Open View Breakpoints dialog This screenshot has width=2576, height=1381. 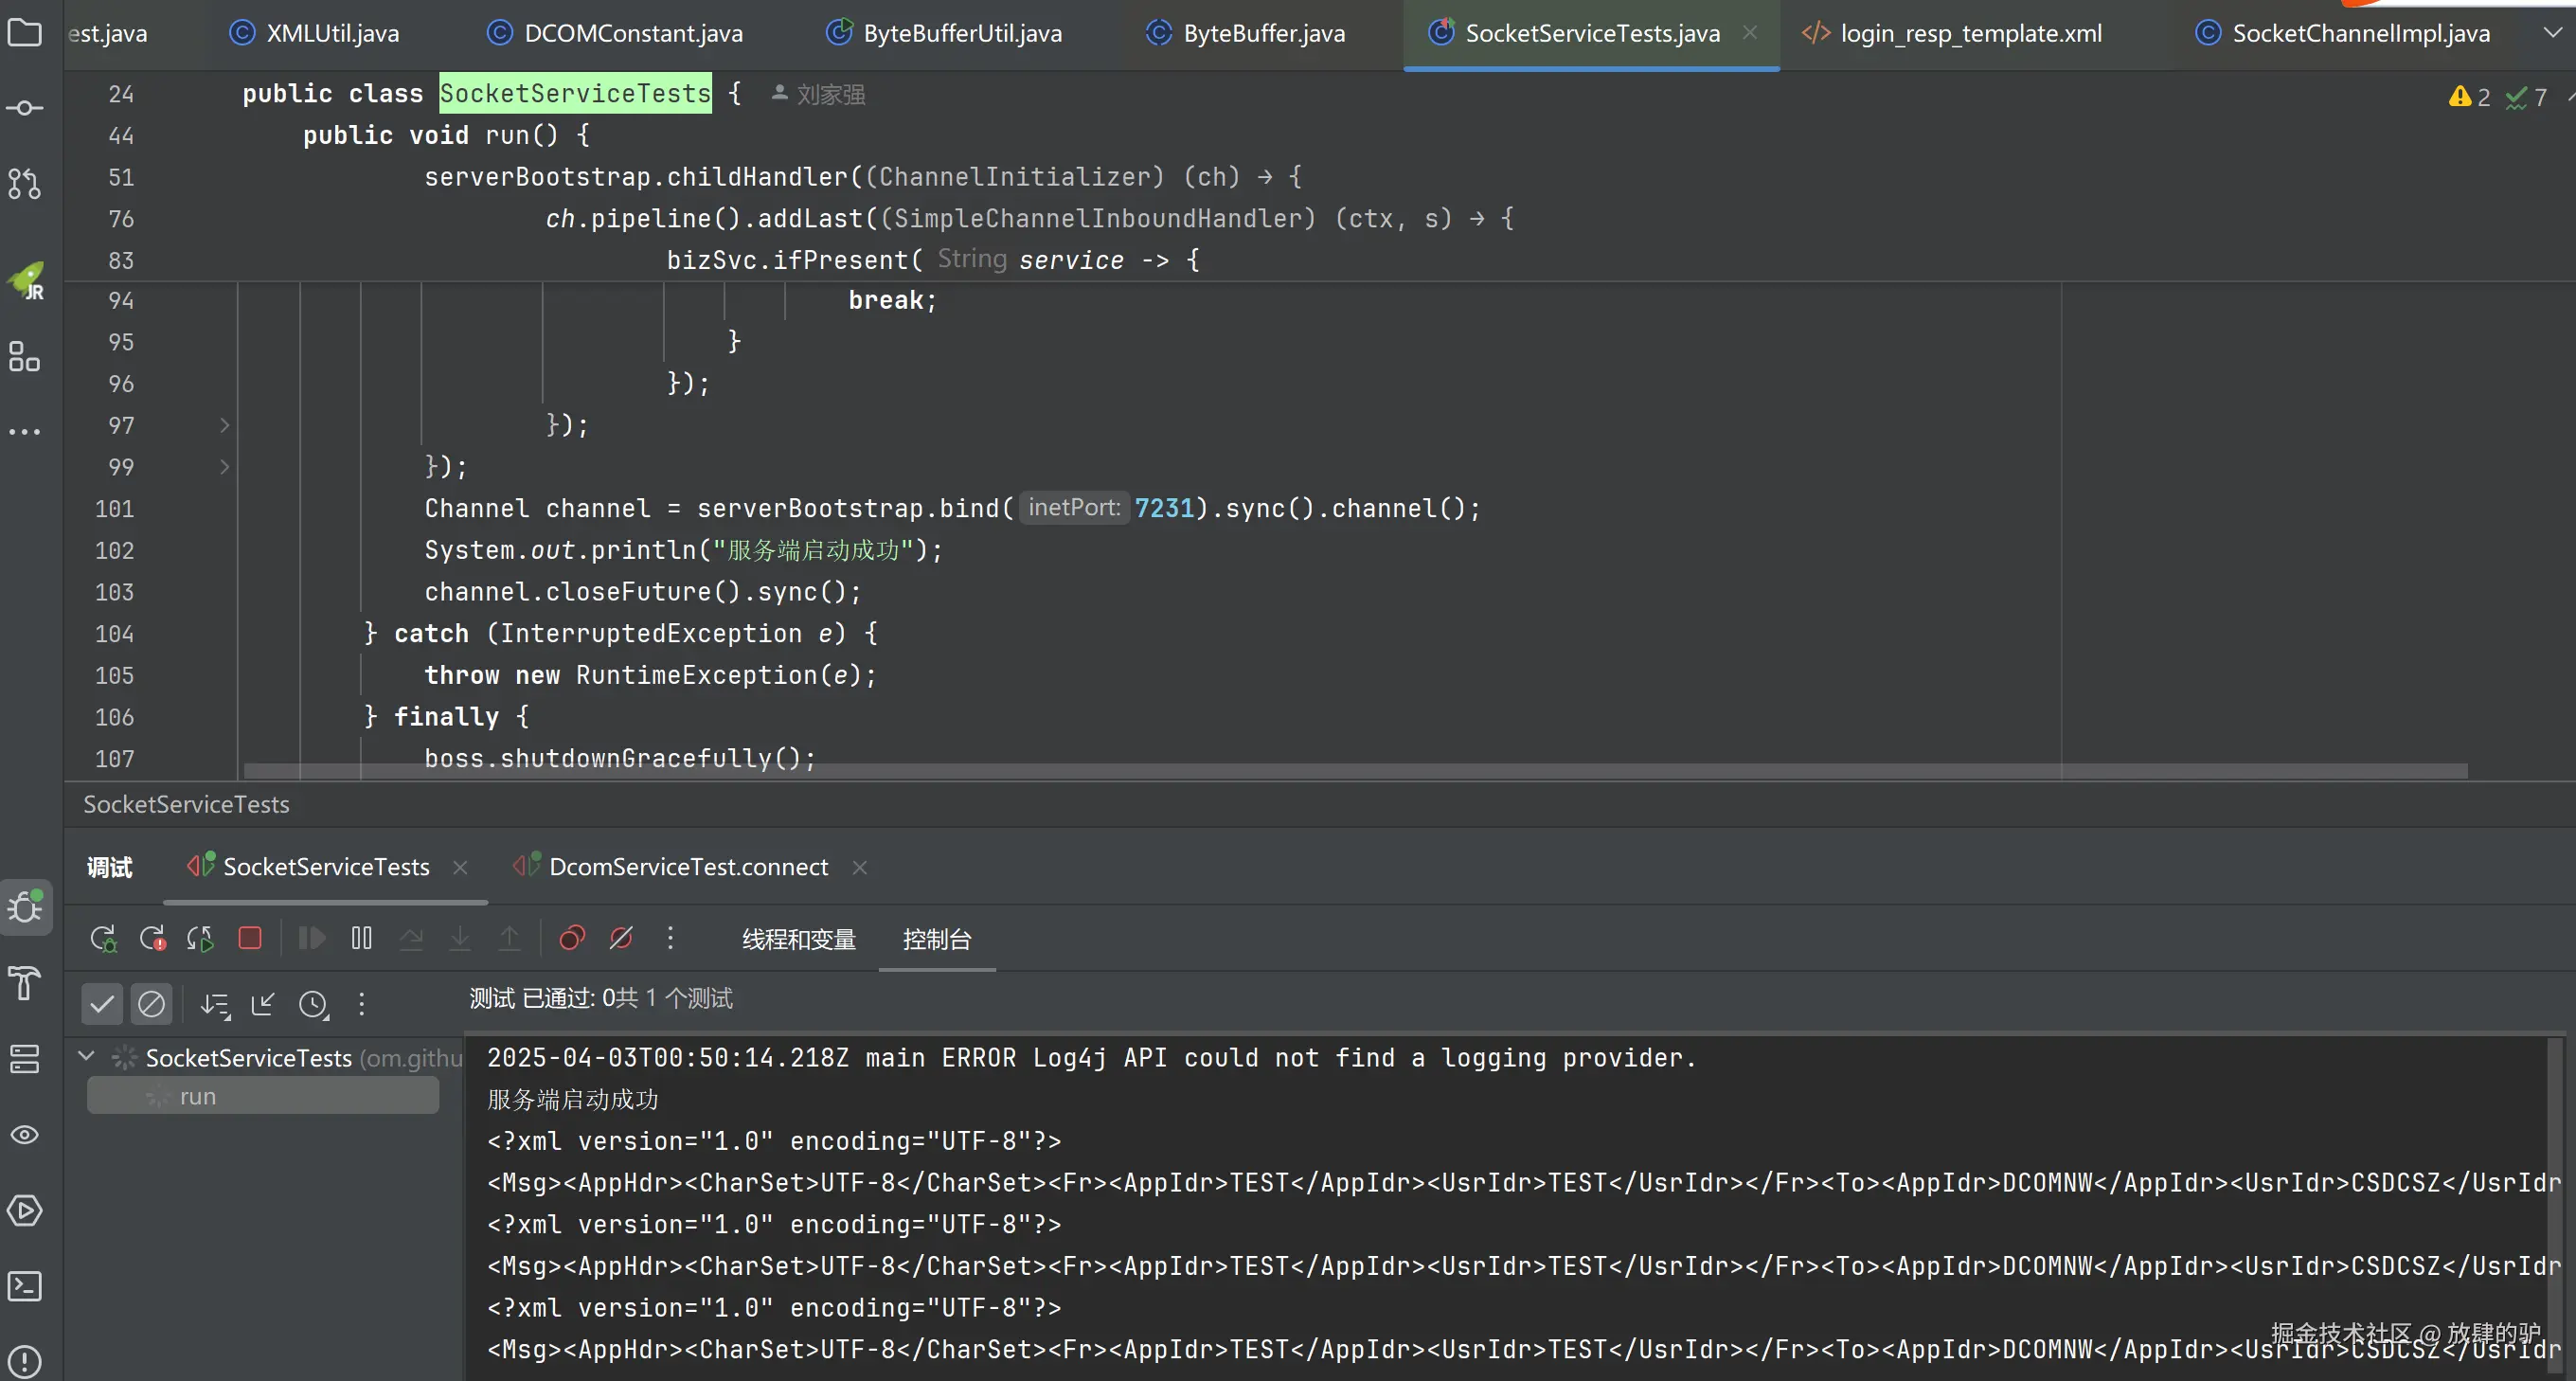click(x=572, y=938)
